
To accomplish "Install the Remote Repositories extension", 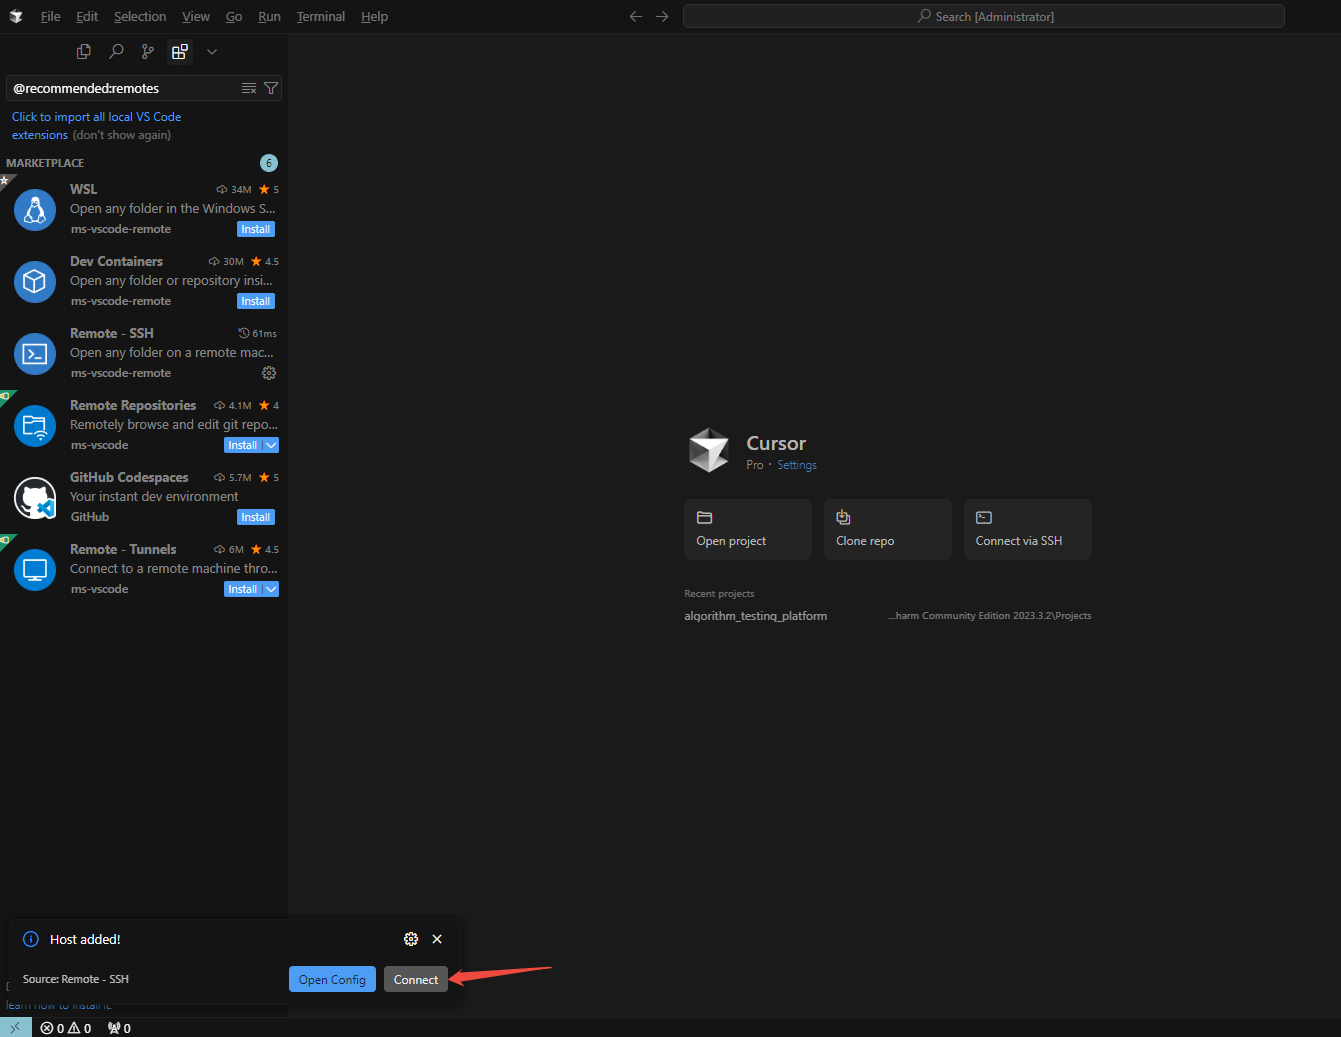I will click(x=243, y=445).
